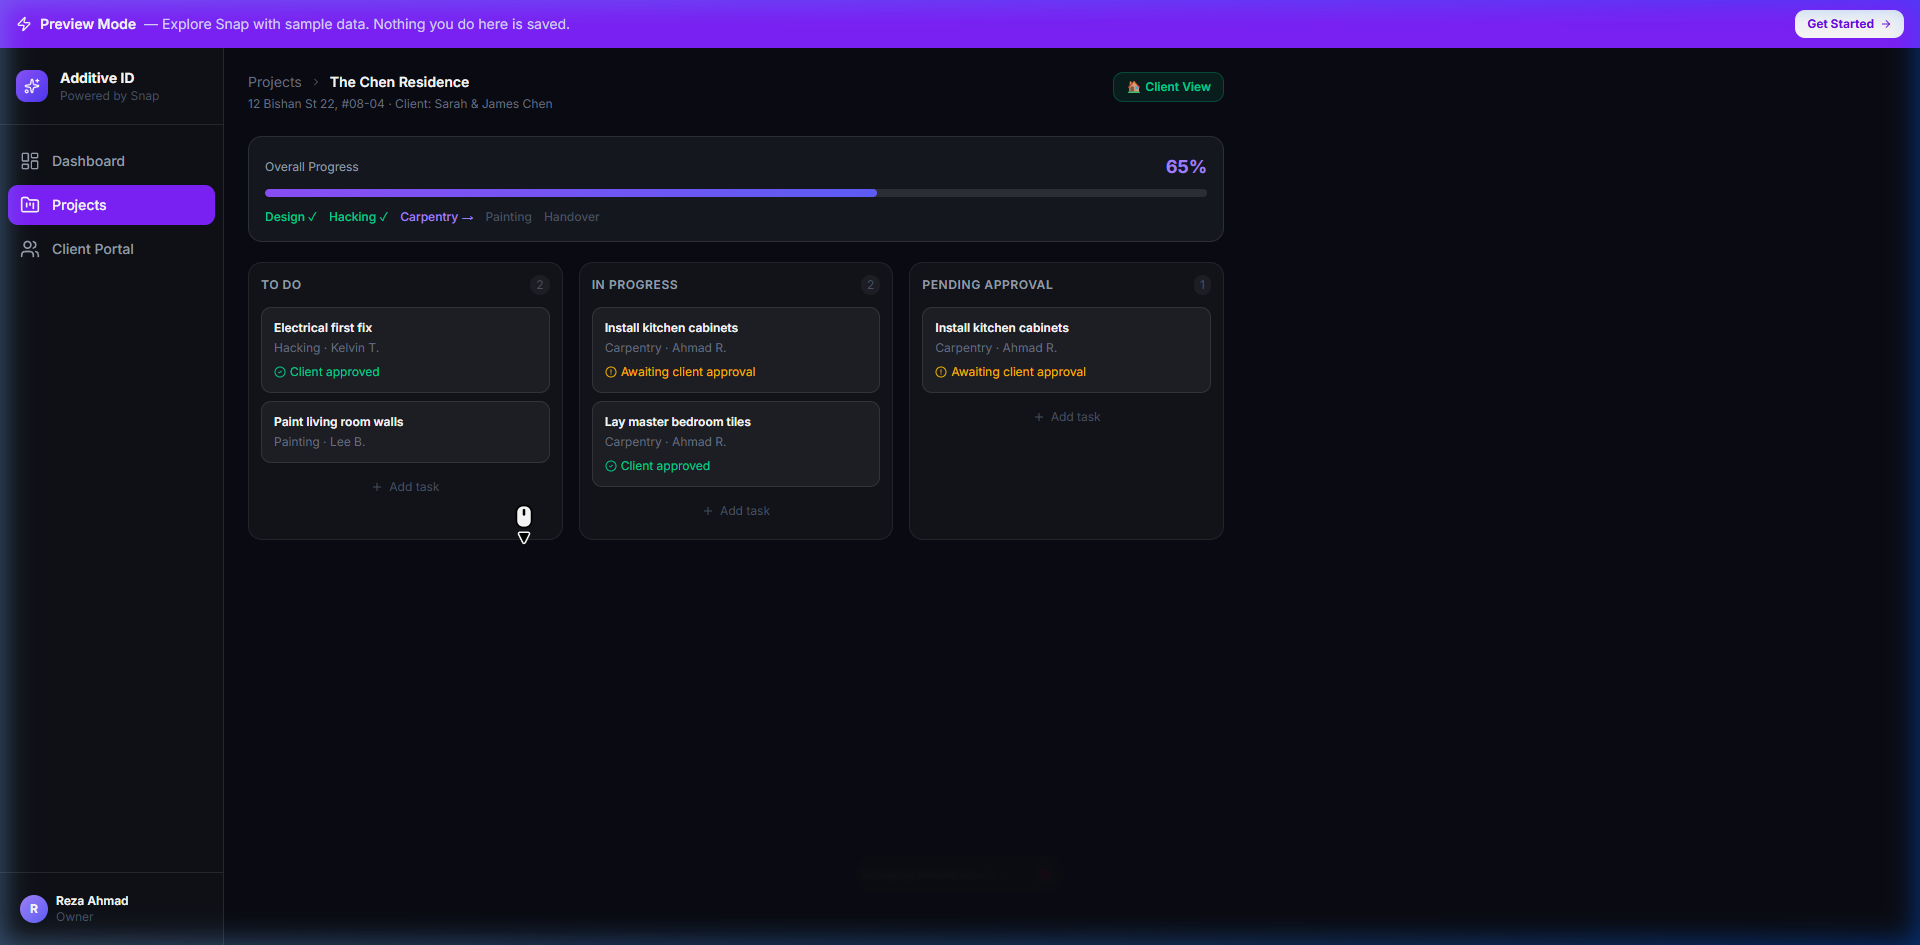Click the count badge on In Progress column
Image resolution: width=1920 pixels, height=945 pixels.
(870, 284)
